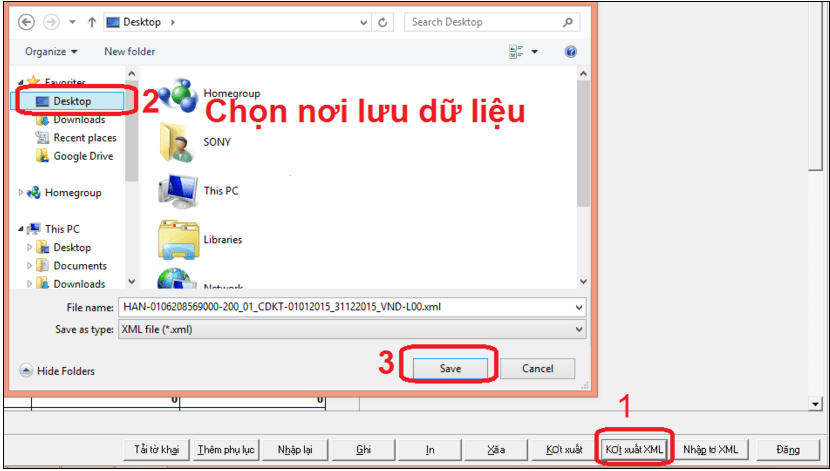This screenshot has height=471, width=830.
Task: Click the File name input field
Action: (346, 307)
